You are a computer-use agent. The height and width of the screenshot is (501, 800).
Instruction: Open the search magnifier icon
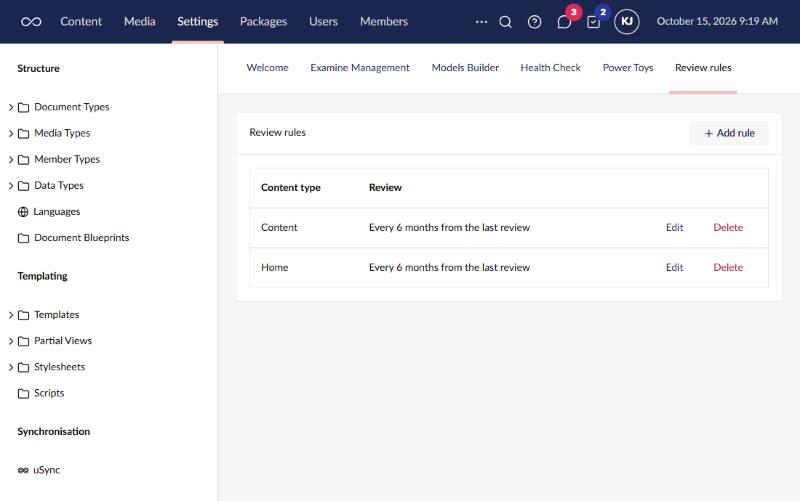[505, 21]
